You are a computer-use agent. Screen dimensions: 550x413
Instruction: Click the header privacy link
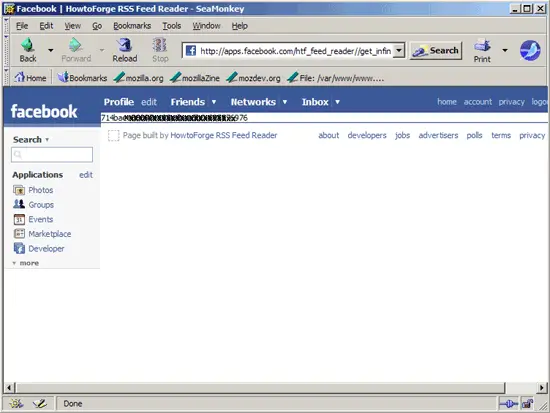[511, 102]
